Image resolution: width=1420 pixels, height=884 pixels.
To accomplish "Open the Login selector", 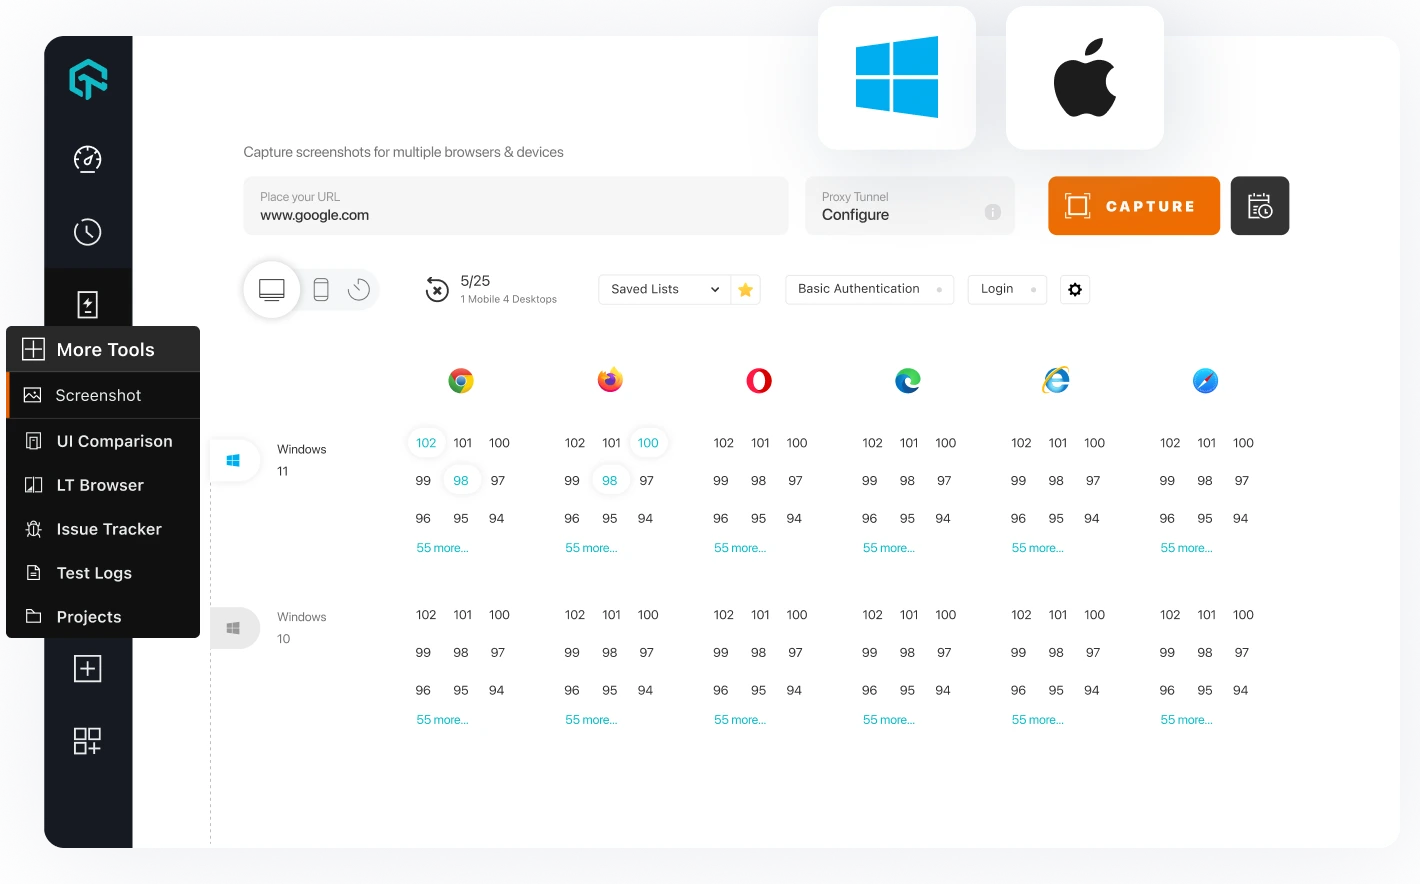I will click(1006, 289).
